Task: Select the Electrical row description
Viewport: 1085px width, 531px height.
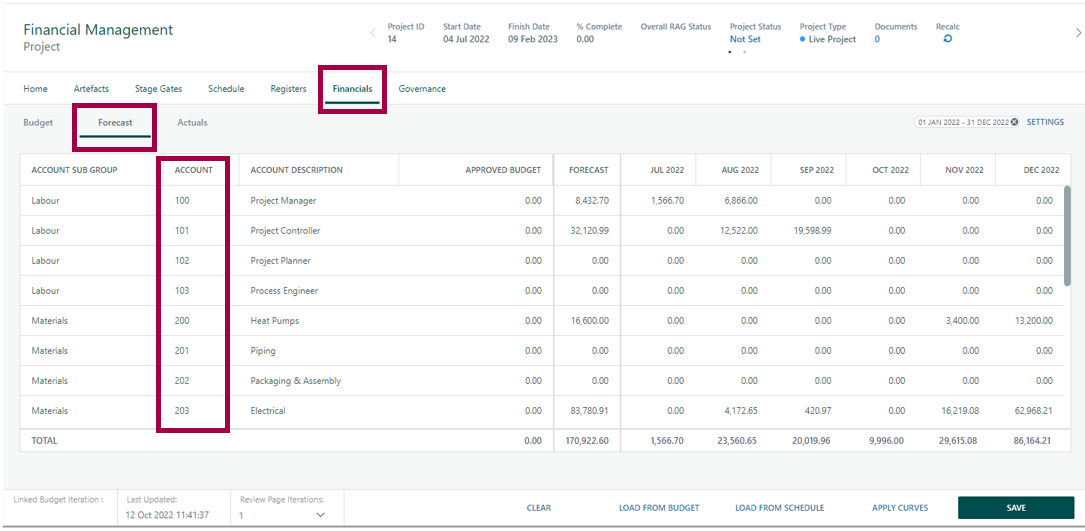Action: [268, 411]
